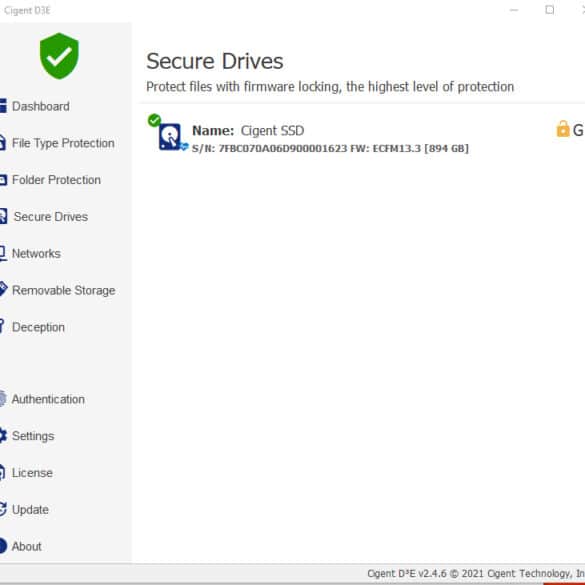The height and width of the screenshot is (585, 585).
Task: Click the Networks sidebar icon
Action: pyautogui.click(x=3, y=253)
